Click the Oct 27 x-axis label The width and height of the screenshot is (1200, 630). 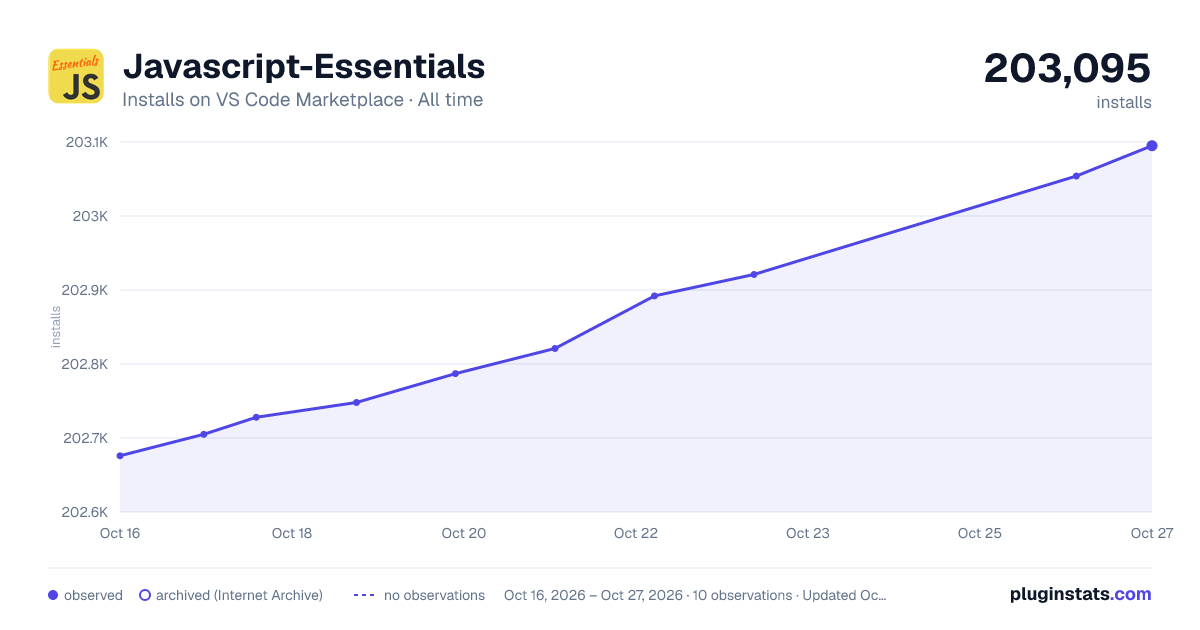click(x=1151, y=533)
